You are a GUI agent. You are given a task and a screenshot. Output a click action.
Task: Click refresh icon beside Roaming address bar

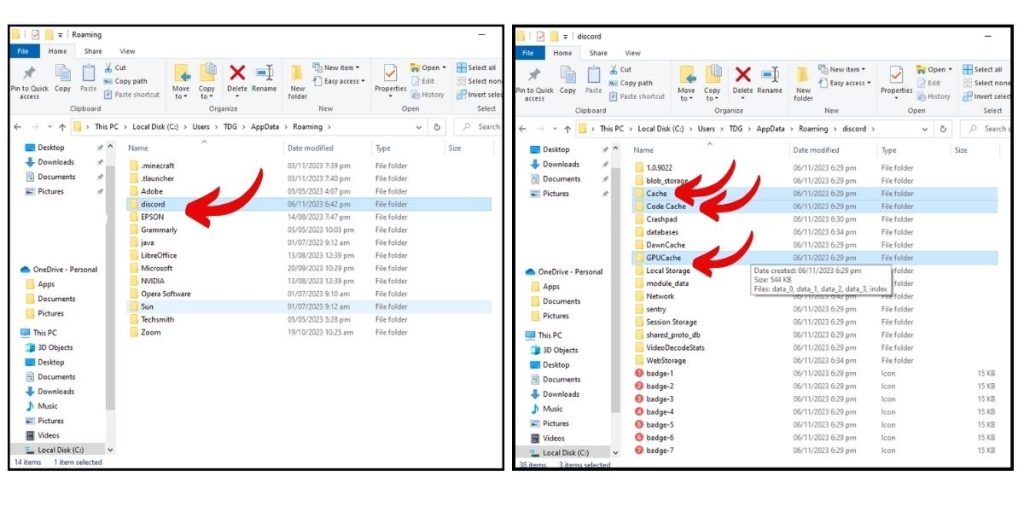437,127
